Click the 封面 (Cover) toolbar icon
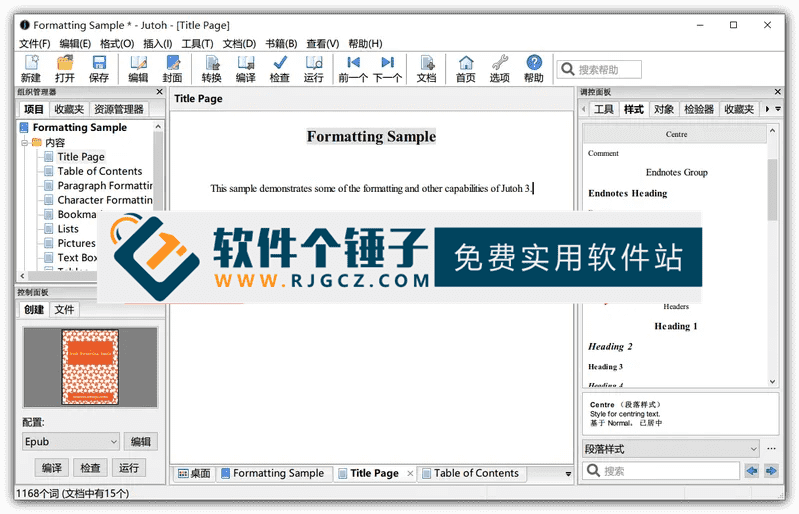Image resolution: width=799 pixels, height=514 pixels. click(x=172, y=68)
